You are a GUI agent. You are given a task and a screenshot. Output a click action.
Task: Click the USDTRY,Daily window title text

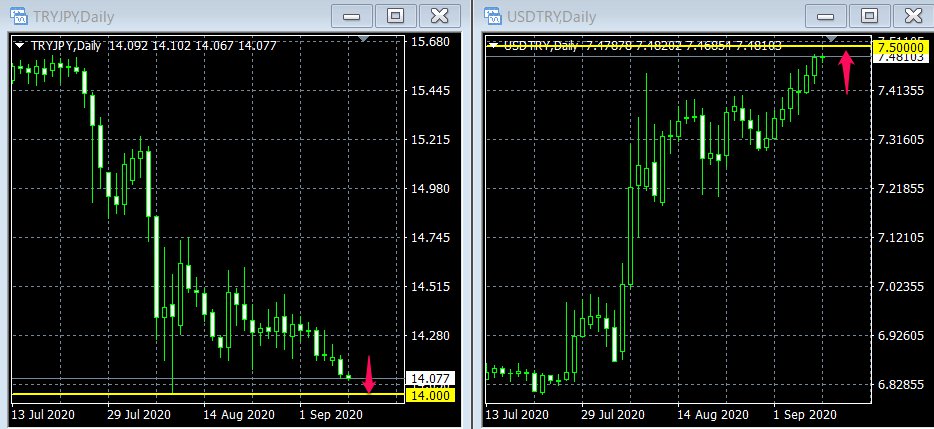pos(550,17)
